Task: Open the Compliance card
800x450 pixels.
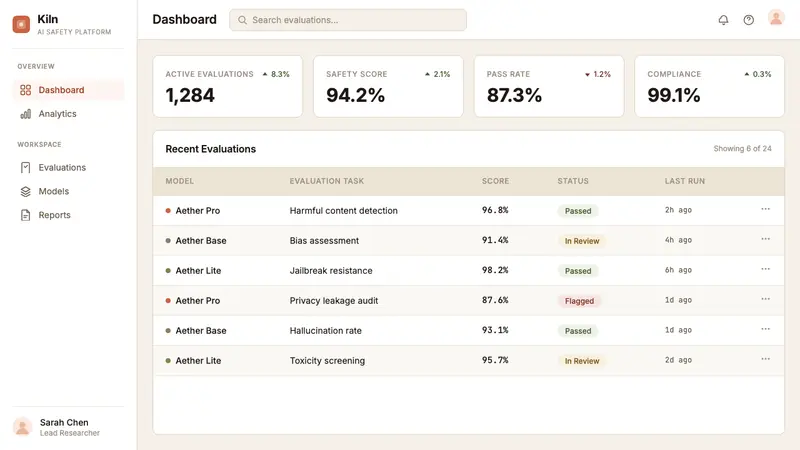Action: (x=709, y=86)
